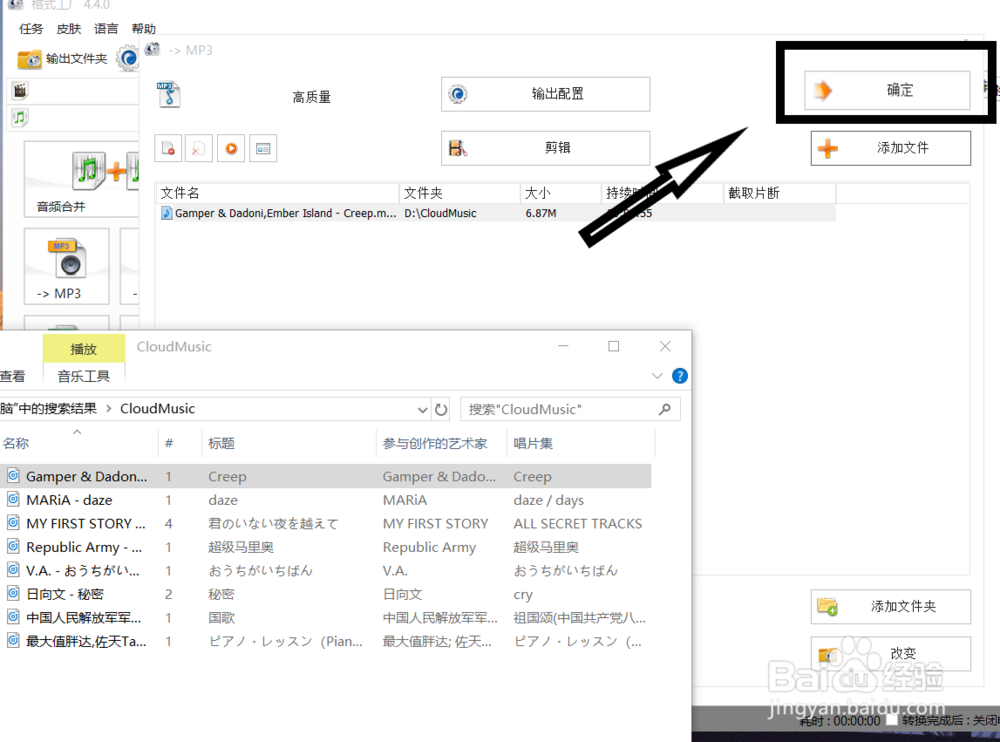Open the 语言 menu
This screenshot has width=1000, height=742.
(x=106, y=29)
